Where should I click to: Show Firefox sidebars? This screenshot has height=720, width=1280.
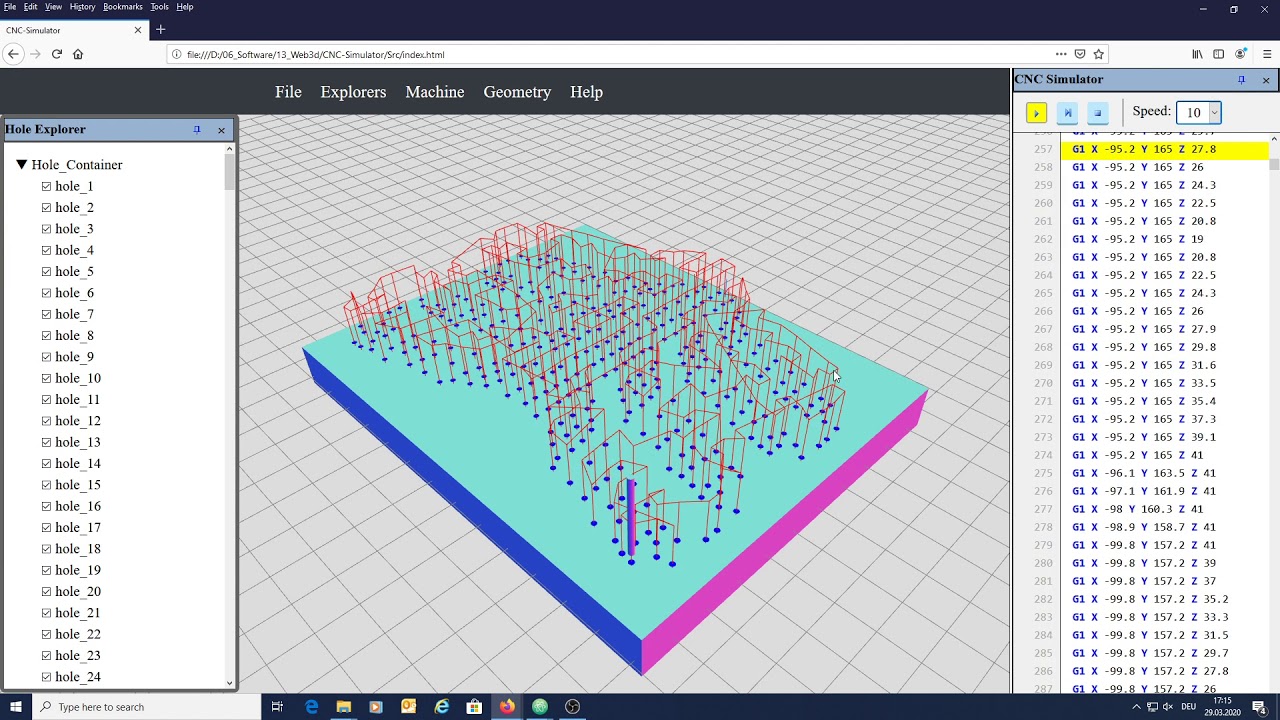point(1218,54)
